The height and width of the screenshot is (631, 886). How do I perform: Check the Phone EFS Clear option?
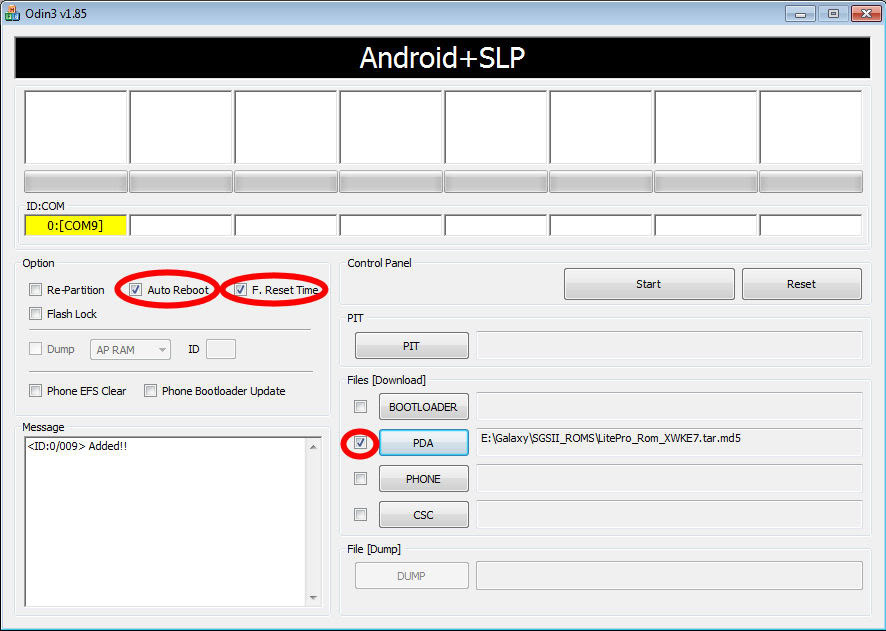pyautogui.click(x=36, y=390)
